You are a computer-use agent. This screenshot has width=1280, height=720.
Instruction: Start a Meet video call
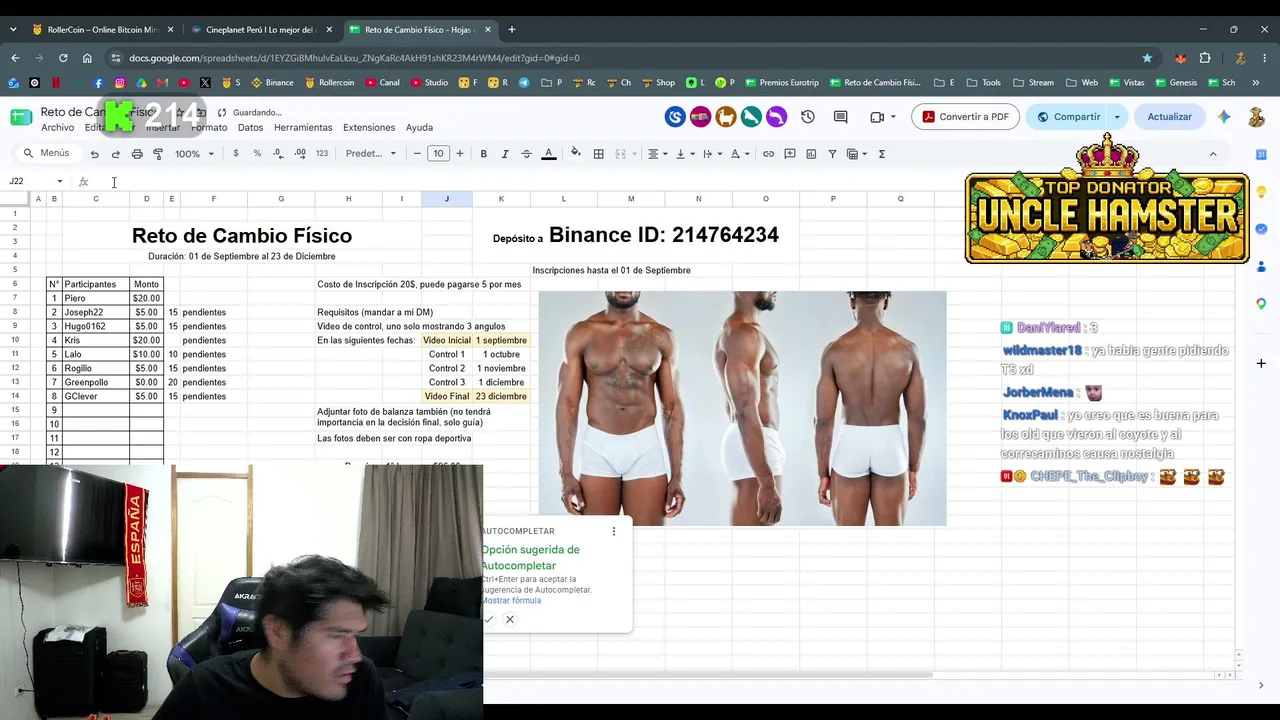click(x=882, y=117)
